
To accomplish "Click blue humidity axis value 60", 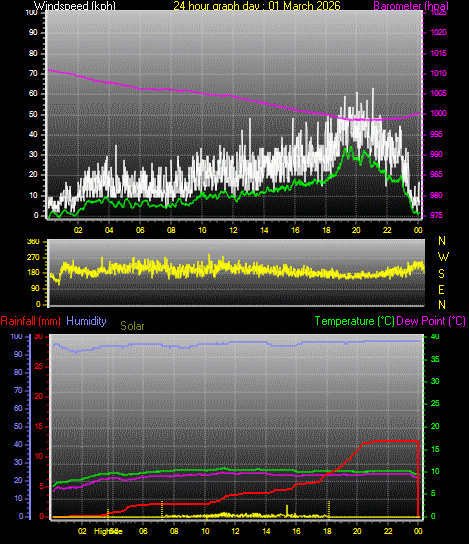I will (x=18, y=408).
